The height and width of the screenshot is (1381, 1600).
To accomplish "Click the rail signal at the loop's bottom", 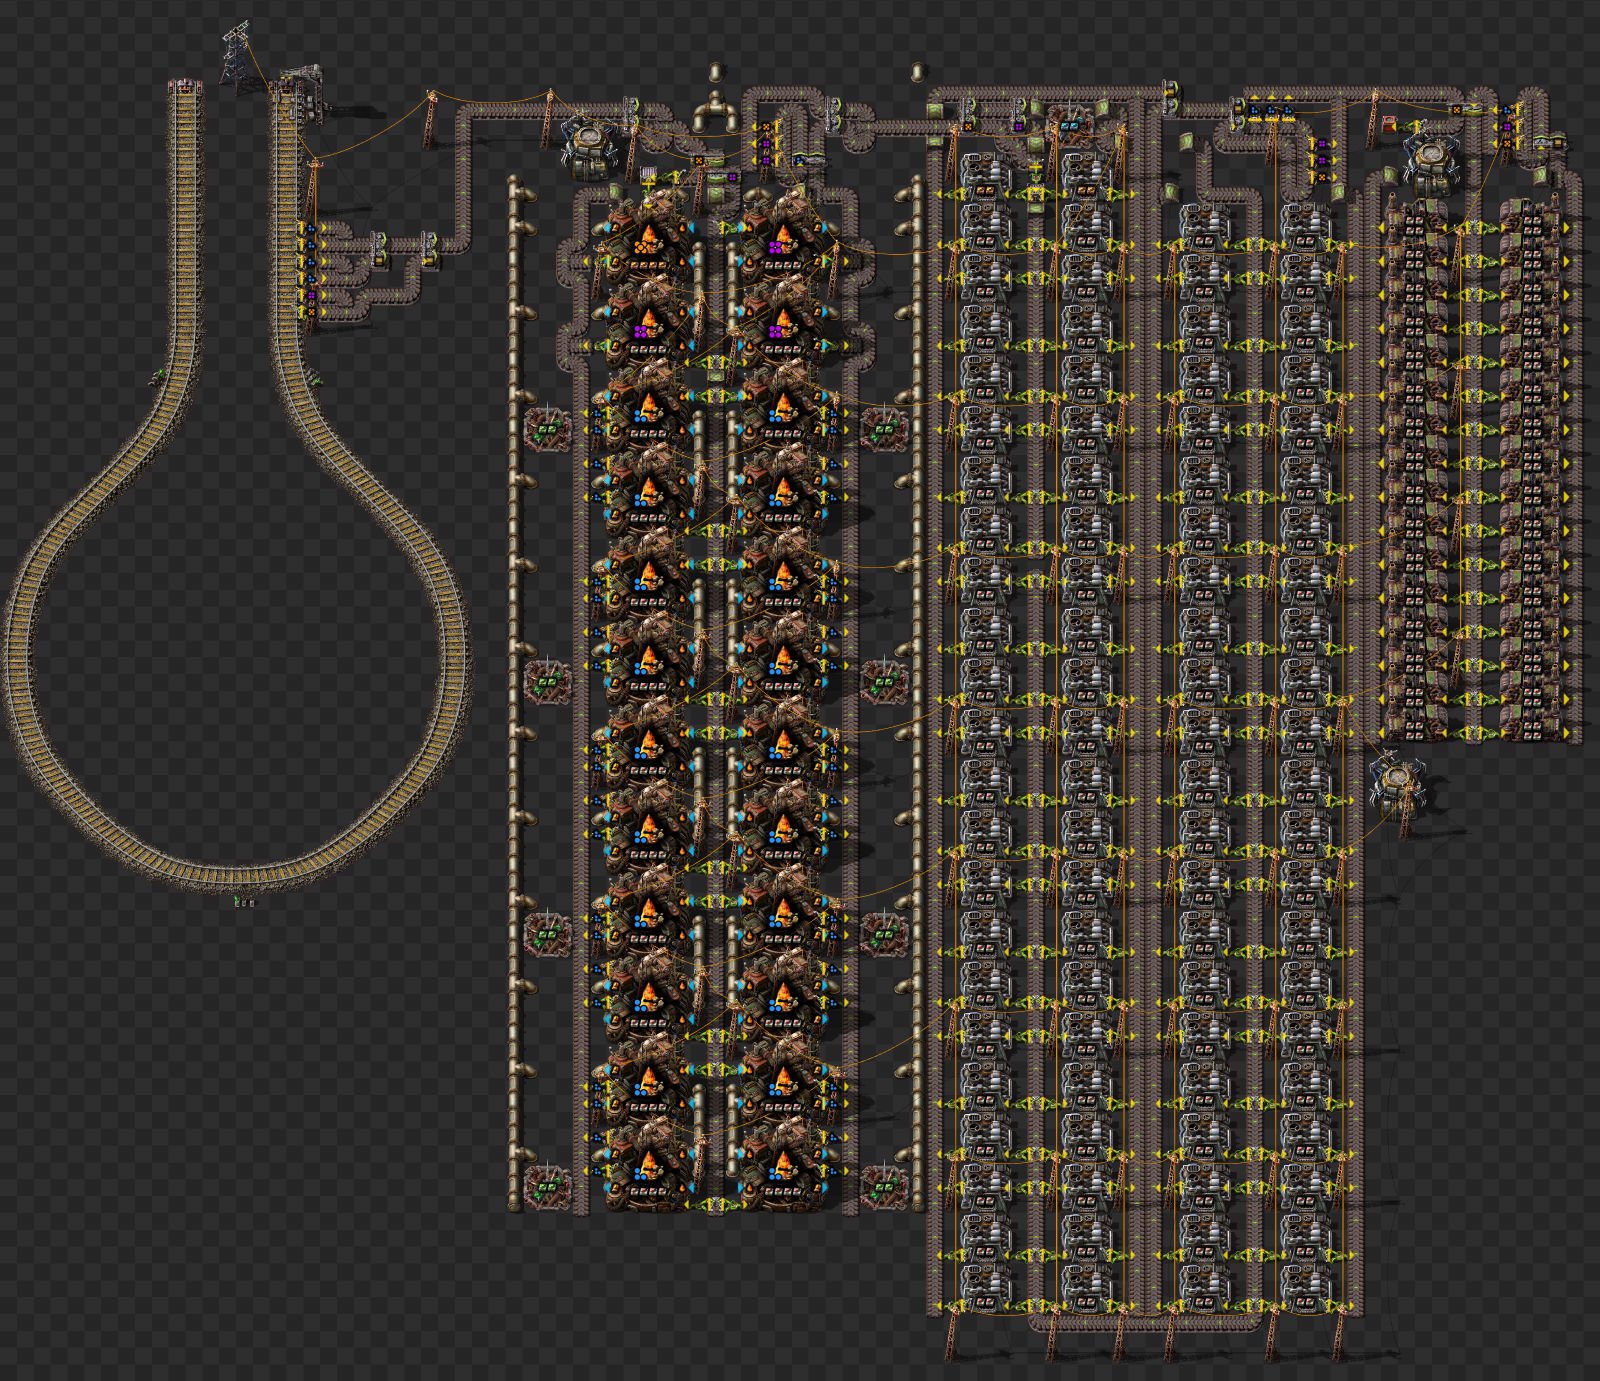I will point(245,903).
